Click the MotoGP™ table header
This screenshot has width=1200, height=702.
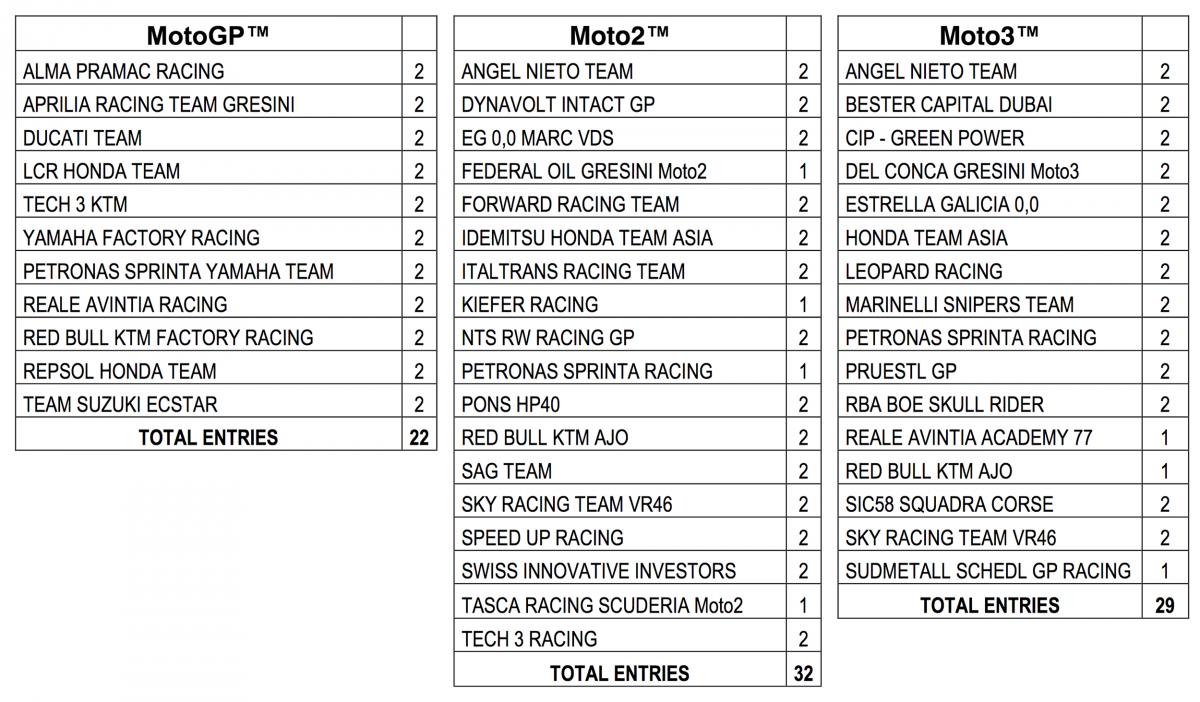pos(208,36)
